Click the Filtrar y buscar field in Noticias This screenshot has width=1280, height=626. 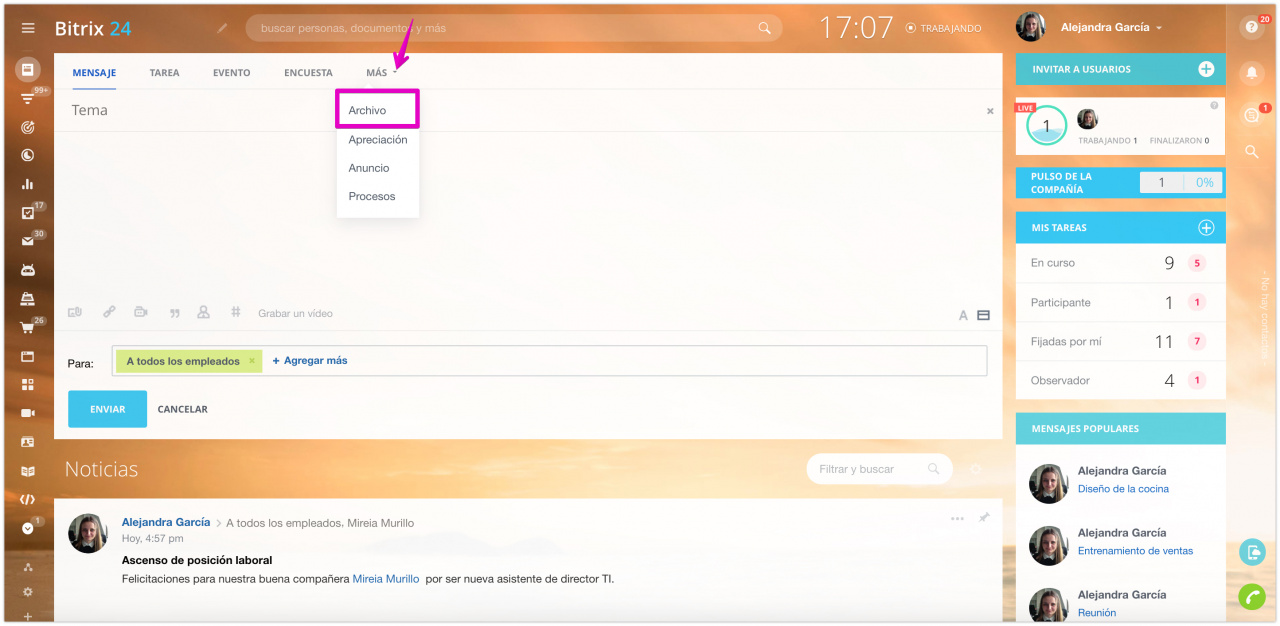tap(872, 468)
